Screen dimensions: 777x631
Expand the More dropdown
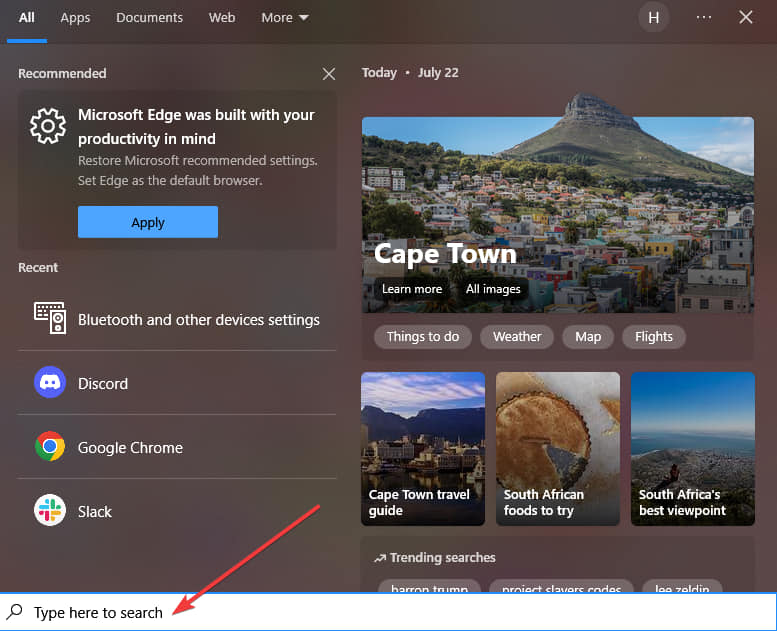coord(285,18)
